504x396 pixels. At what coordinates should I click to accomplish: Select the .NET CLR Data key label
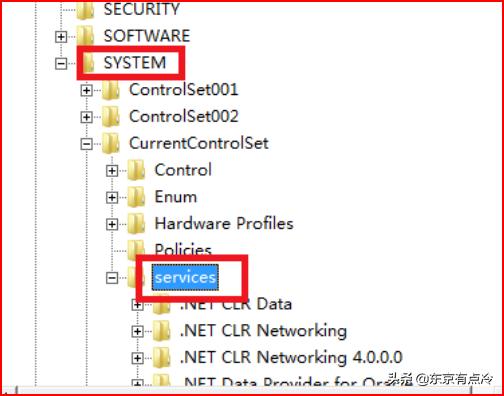click(x=236, y=304)
